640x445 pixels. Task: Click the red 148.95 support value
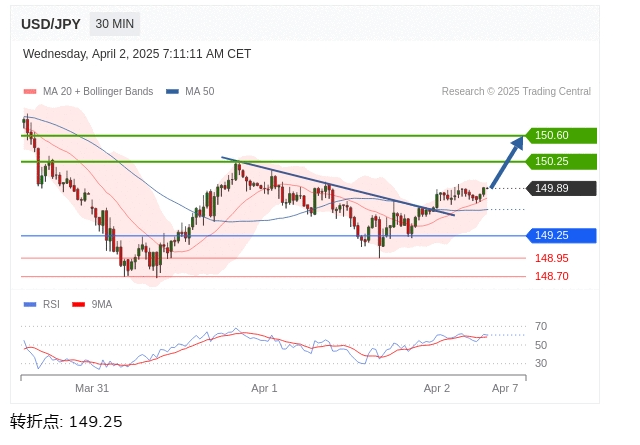click(551, 258)
